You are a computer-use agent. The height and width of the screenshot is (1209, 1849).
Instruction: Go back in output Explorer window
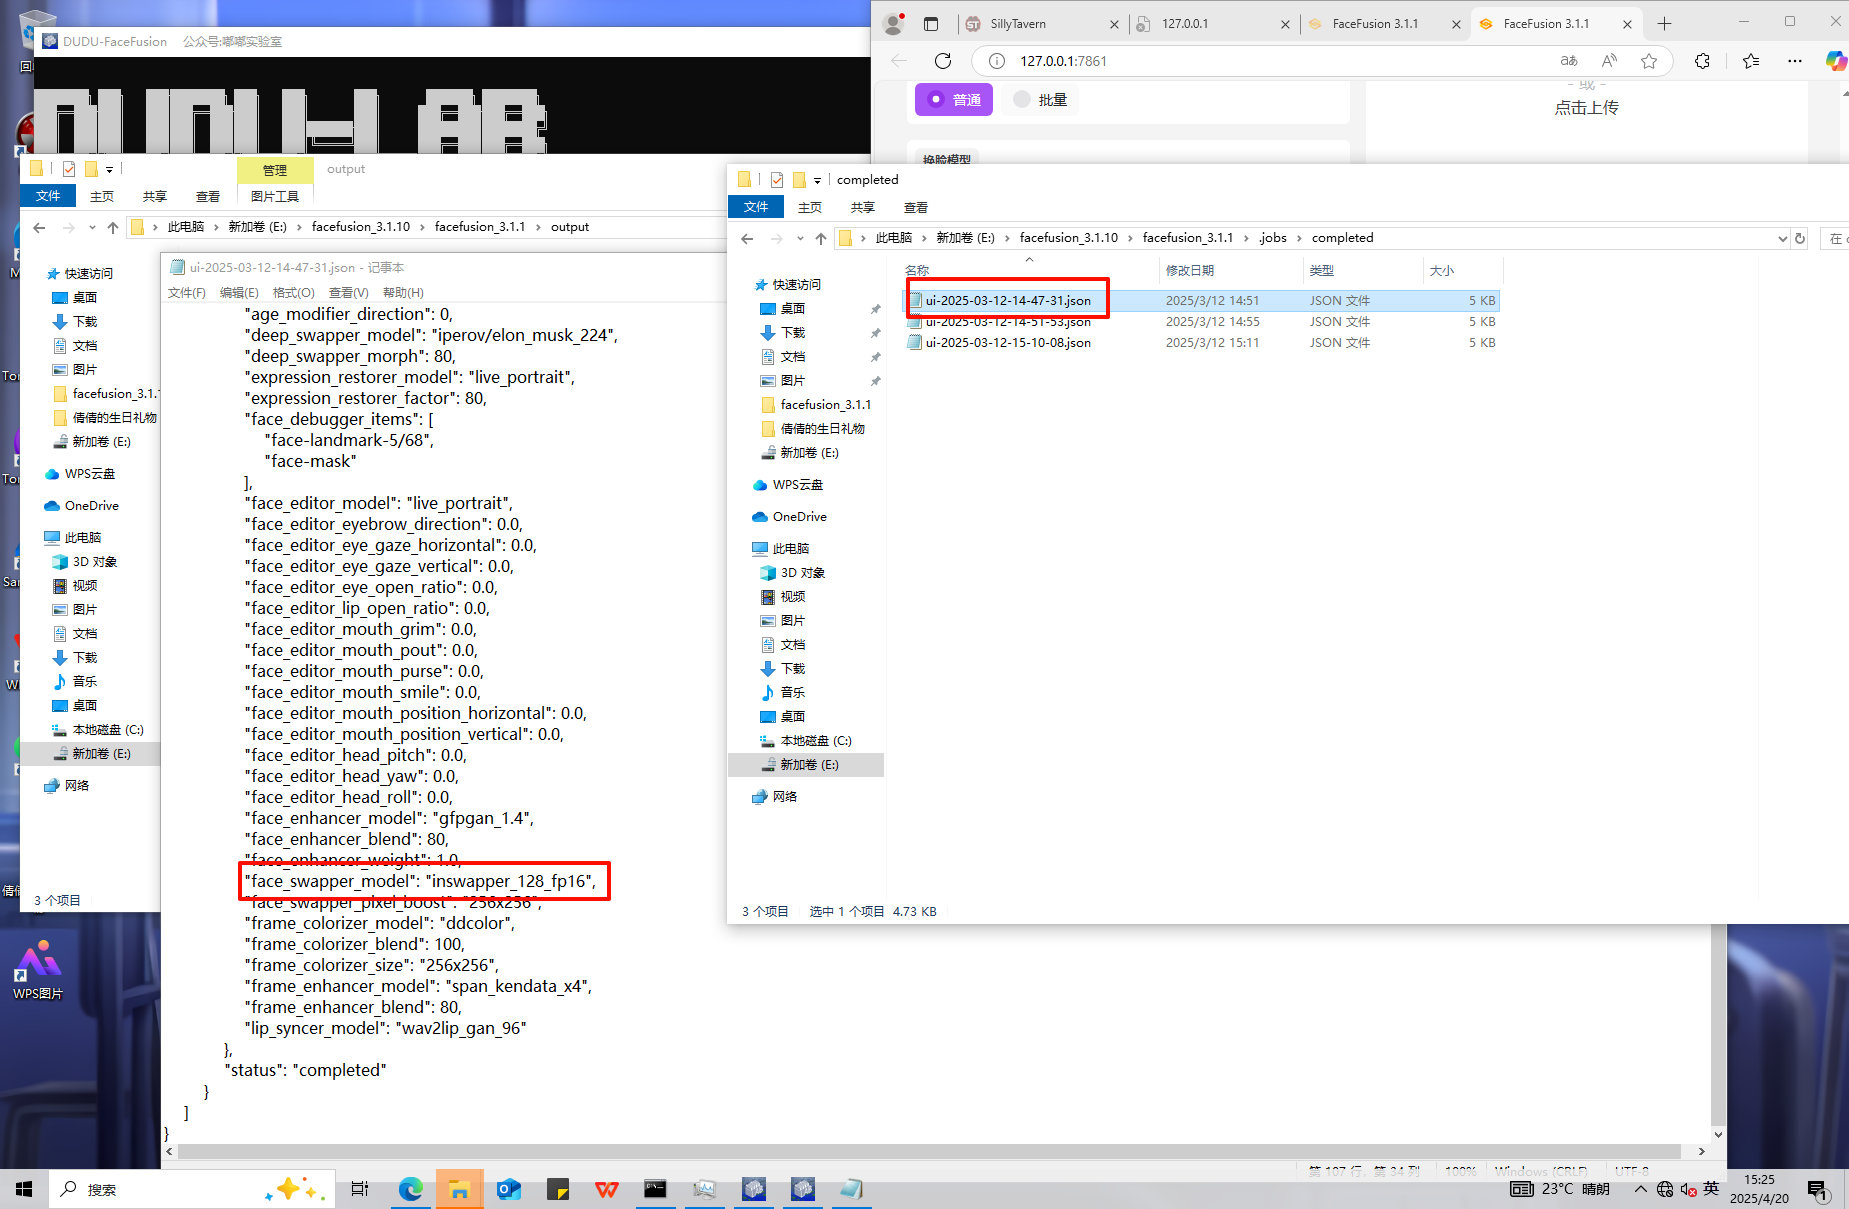click(x=39, y=227)
